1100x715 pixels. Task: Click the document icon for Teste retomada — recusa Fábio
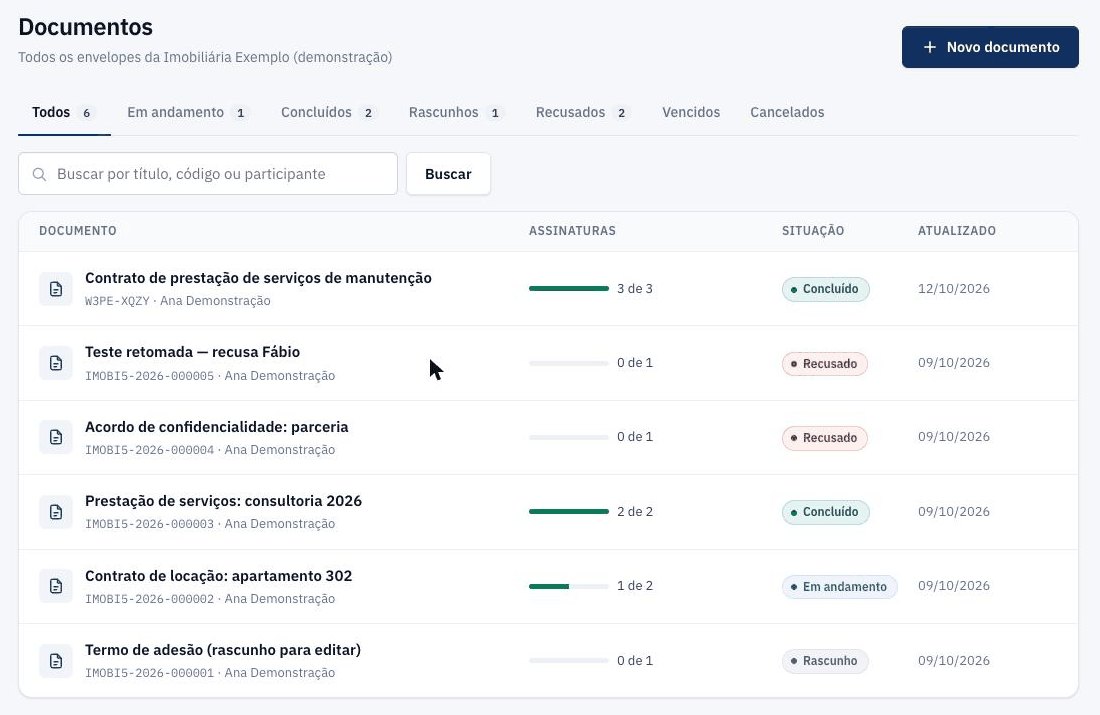tap(55, 363)
